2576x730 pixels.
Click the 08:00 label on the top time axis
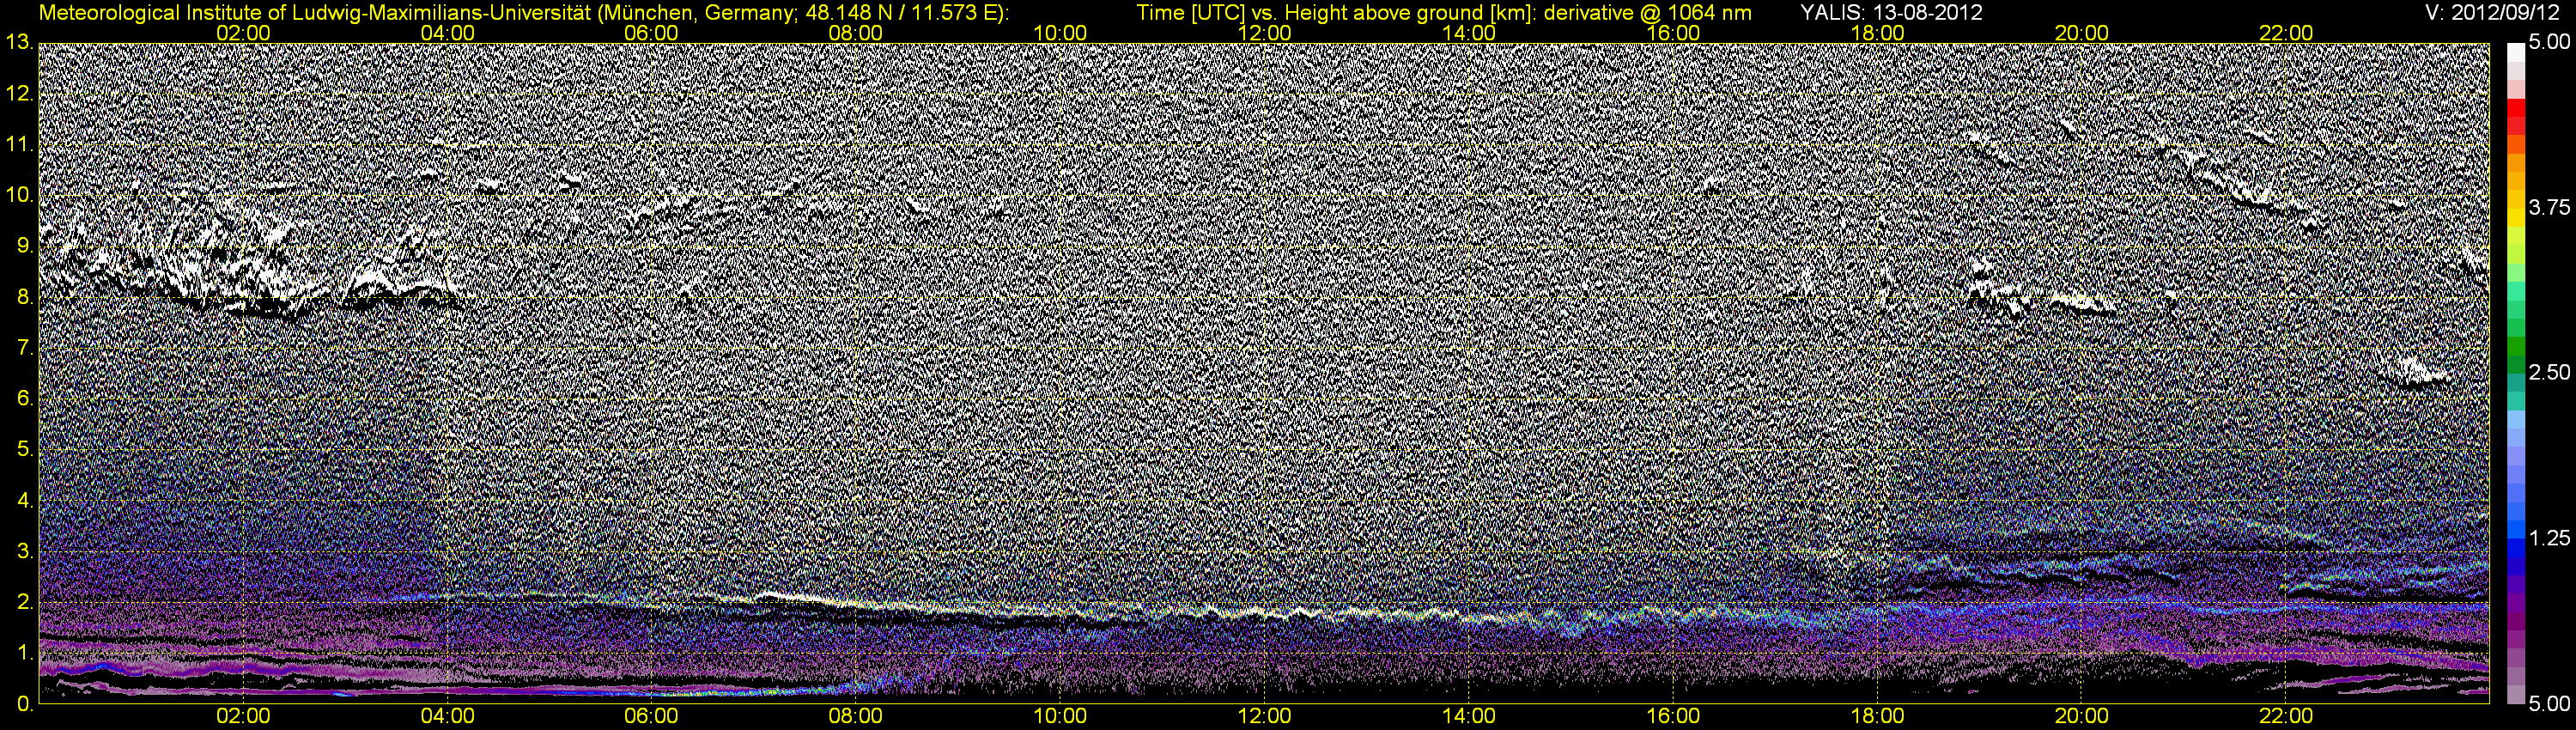(x=856, y=33)
